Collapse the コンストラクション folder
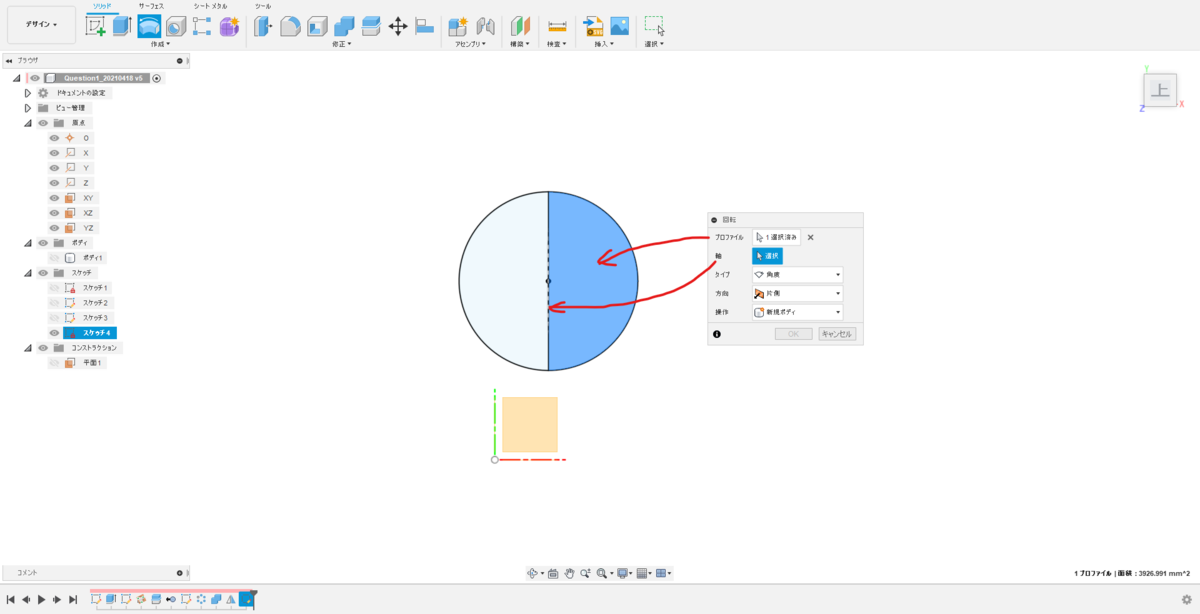1200x614 pixels. (x=28, y=348)
